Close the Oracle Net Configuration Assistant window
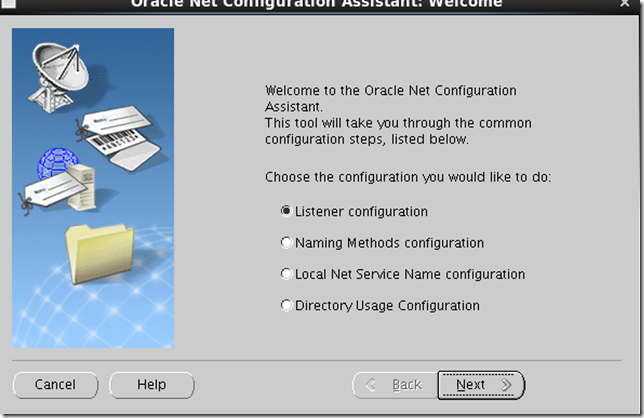This screenshot has width=644, height=418. 625,3
